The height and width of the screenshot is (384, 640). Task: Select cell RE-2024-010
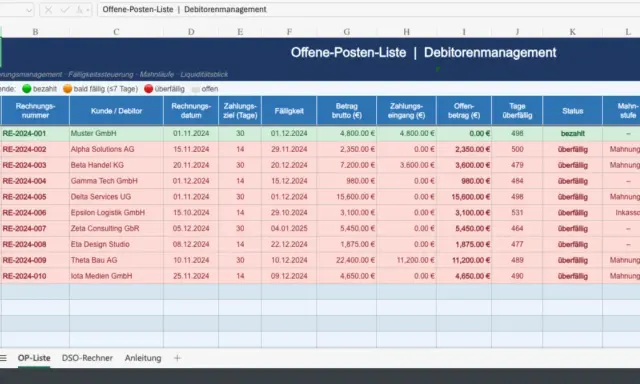[x=36, y=276]
